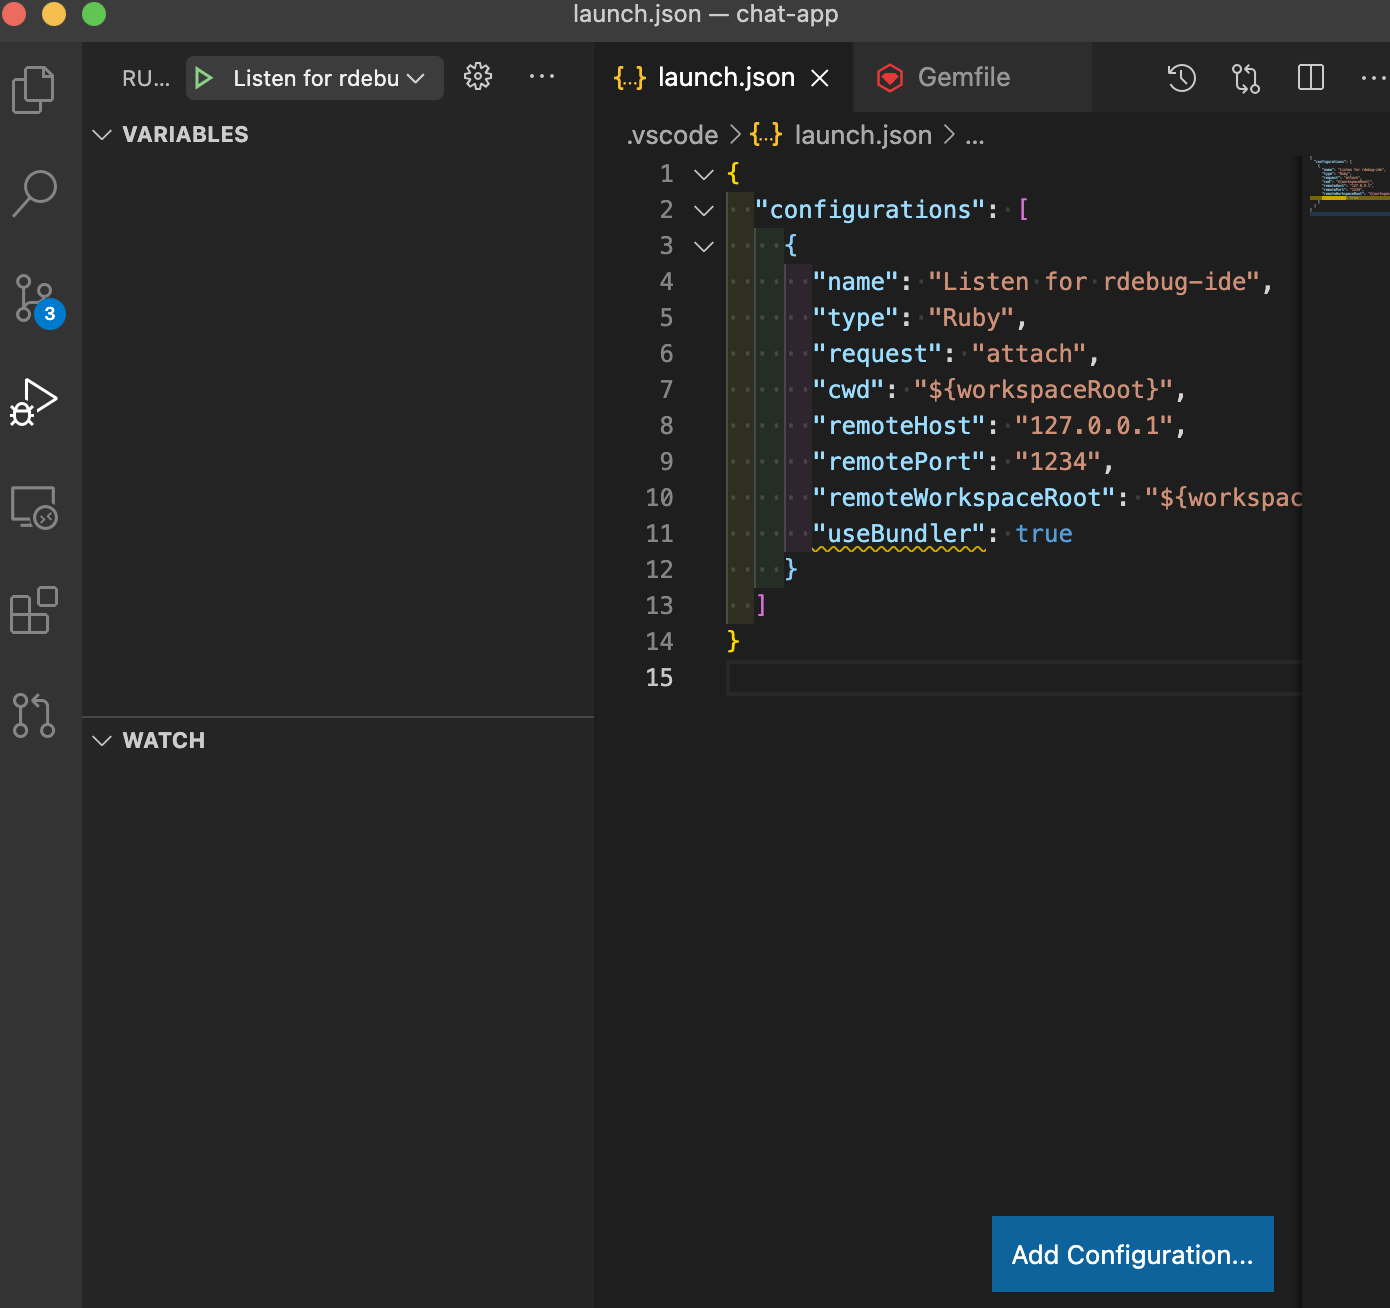Open more debug actions with the ellipsis
Viewport: 1390px width, 1308px height.
pos(542,77)
